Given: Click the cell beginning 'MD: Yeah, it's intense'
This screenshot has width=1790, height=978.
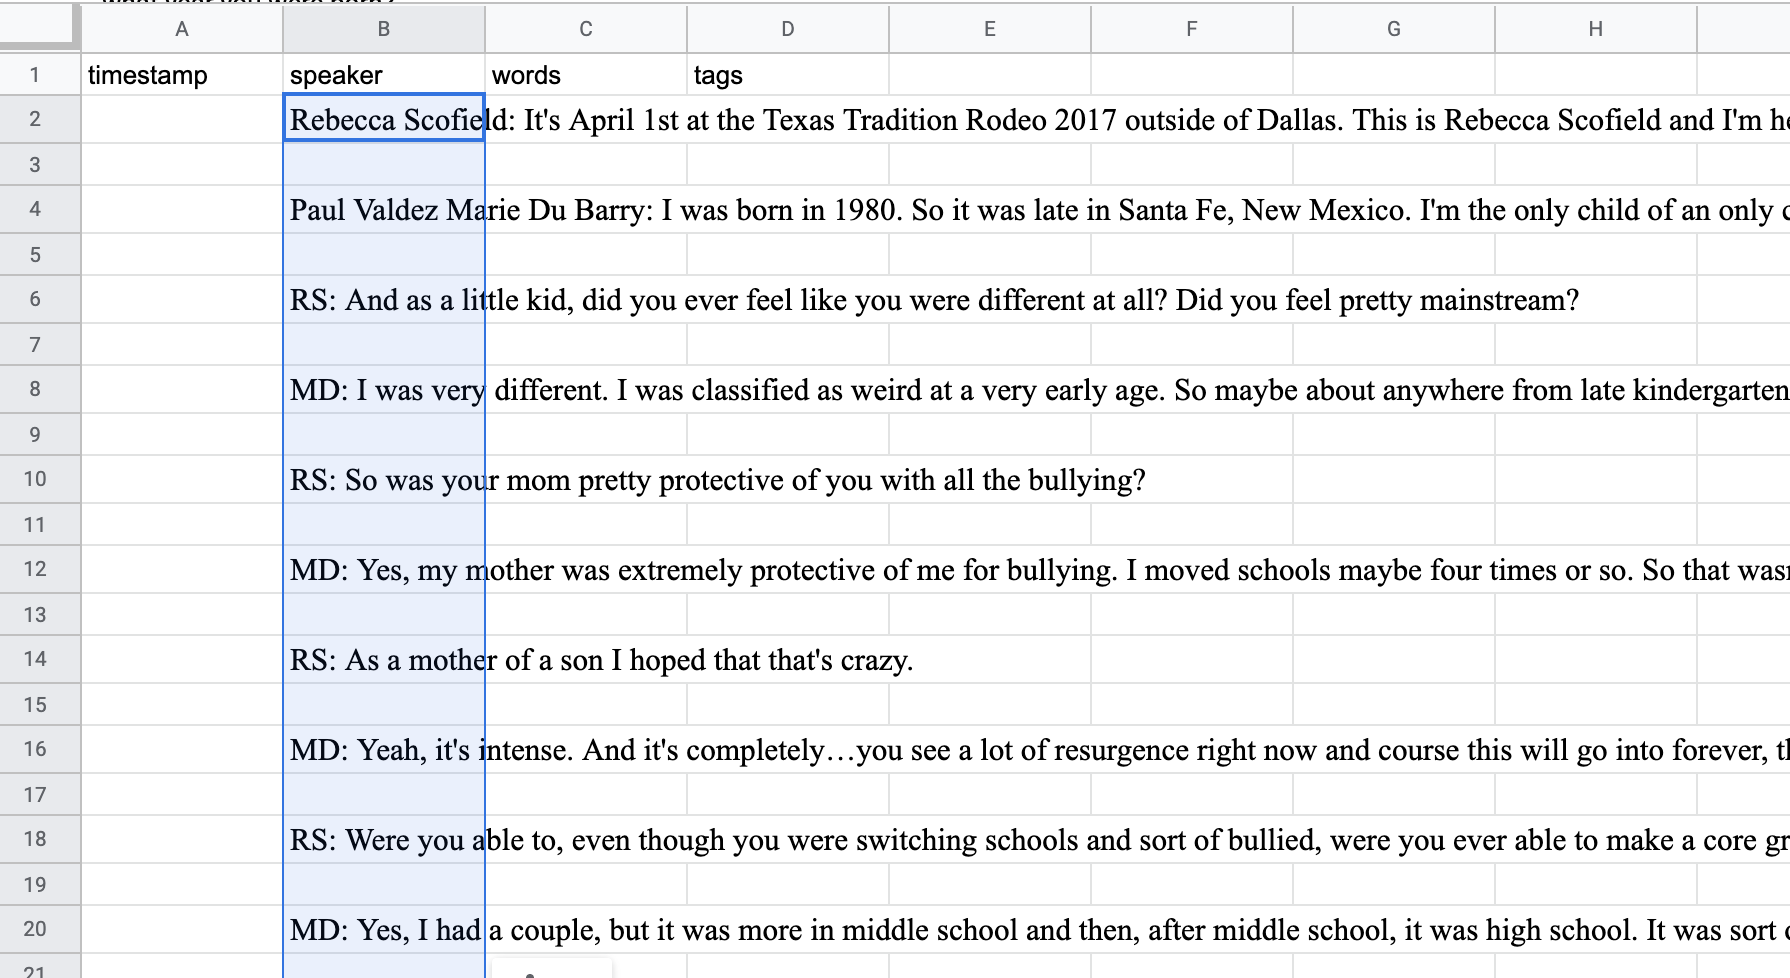Looking at the screenshot, I should pos(384,750).
